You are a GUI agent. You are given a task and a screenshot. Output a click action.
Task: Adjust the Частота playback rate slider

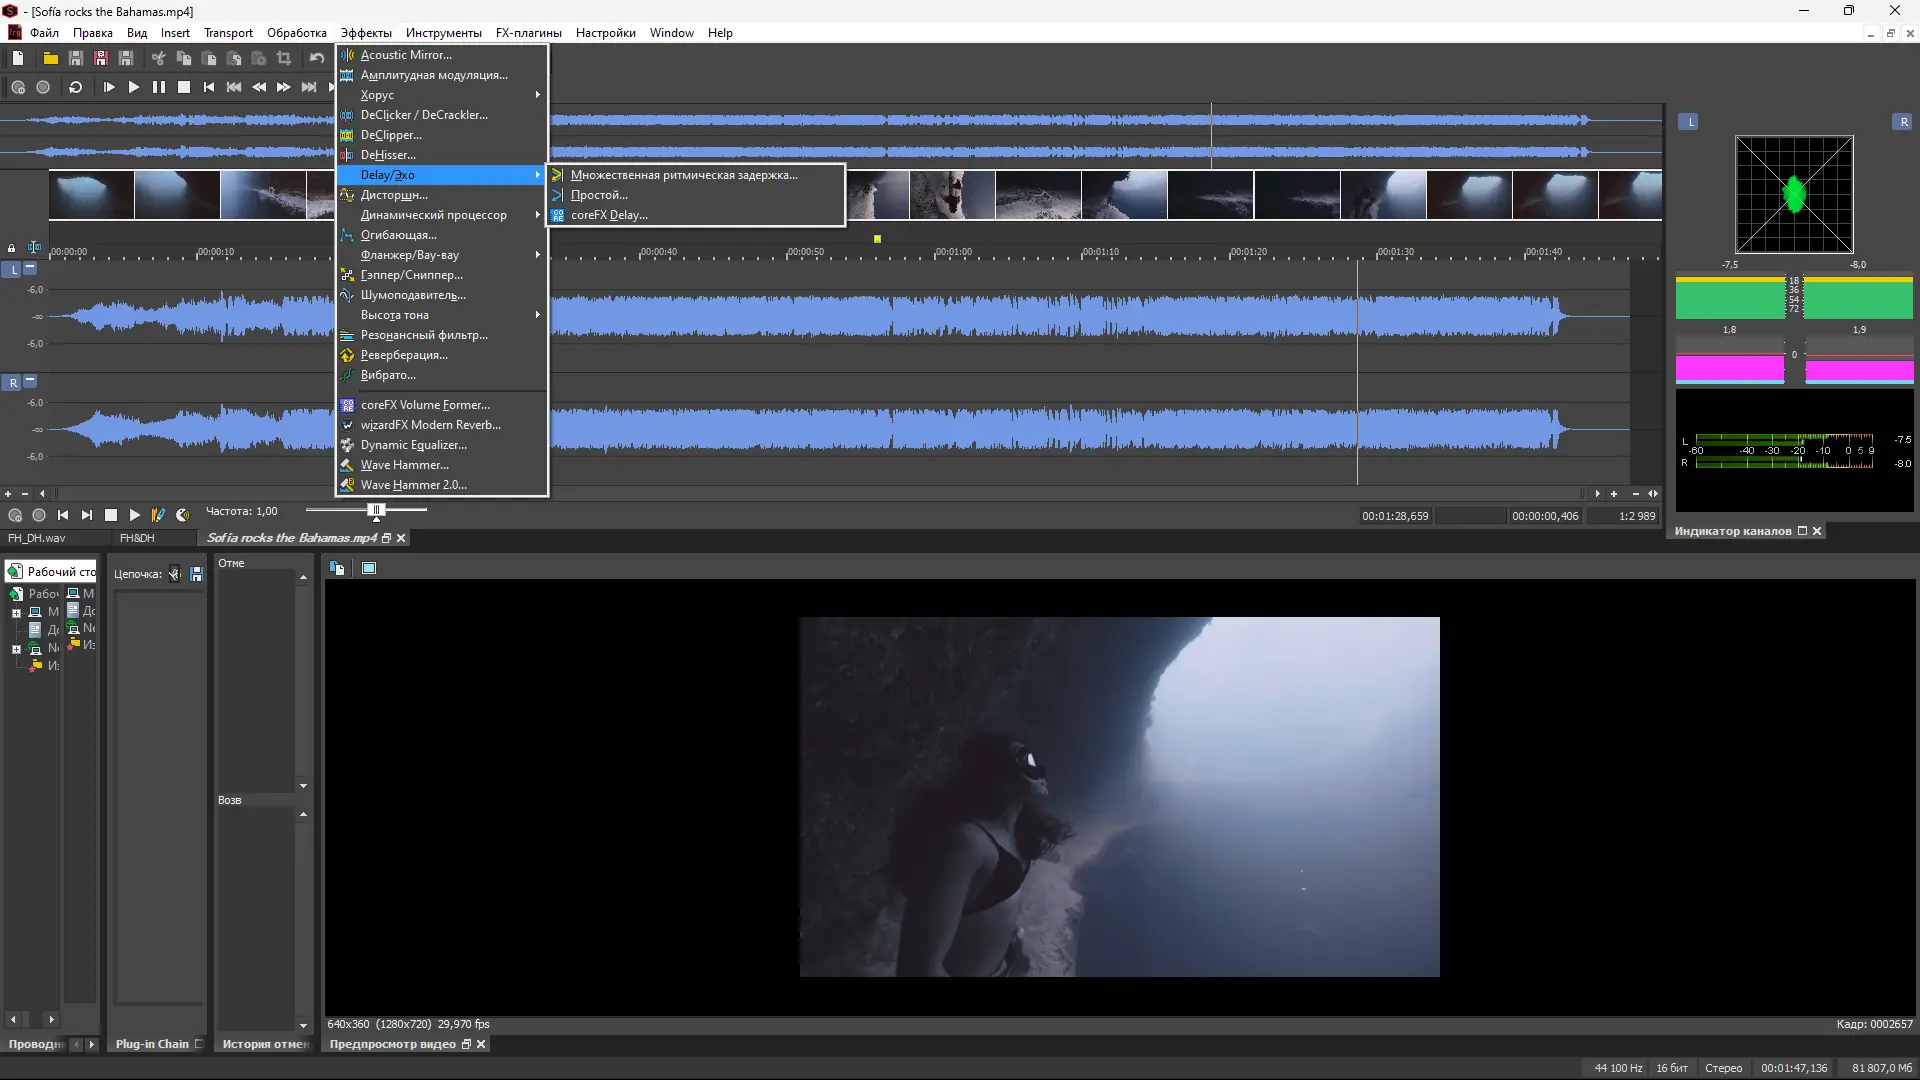(x=376, y=511)
